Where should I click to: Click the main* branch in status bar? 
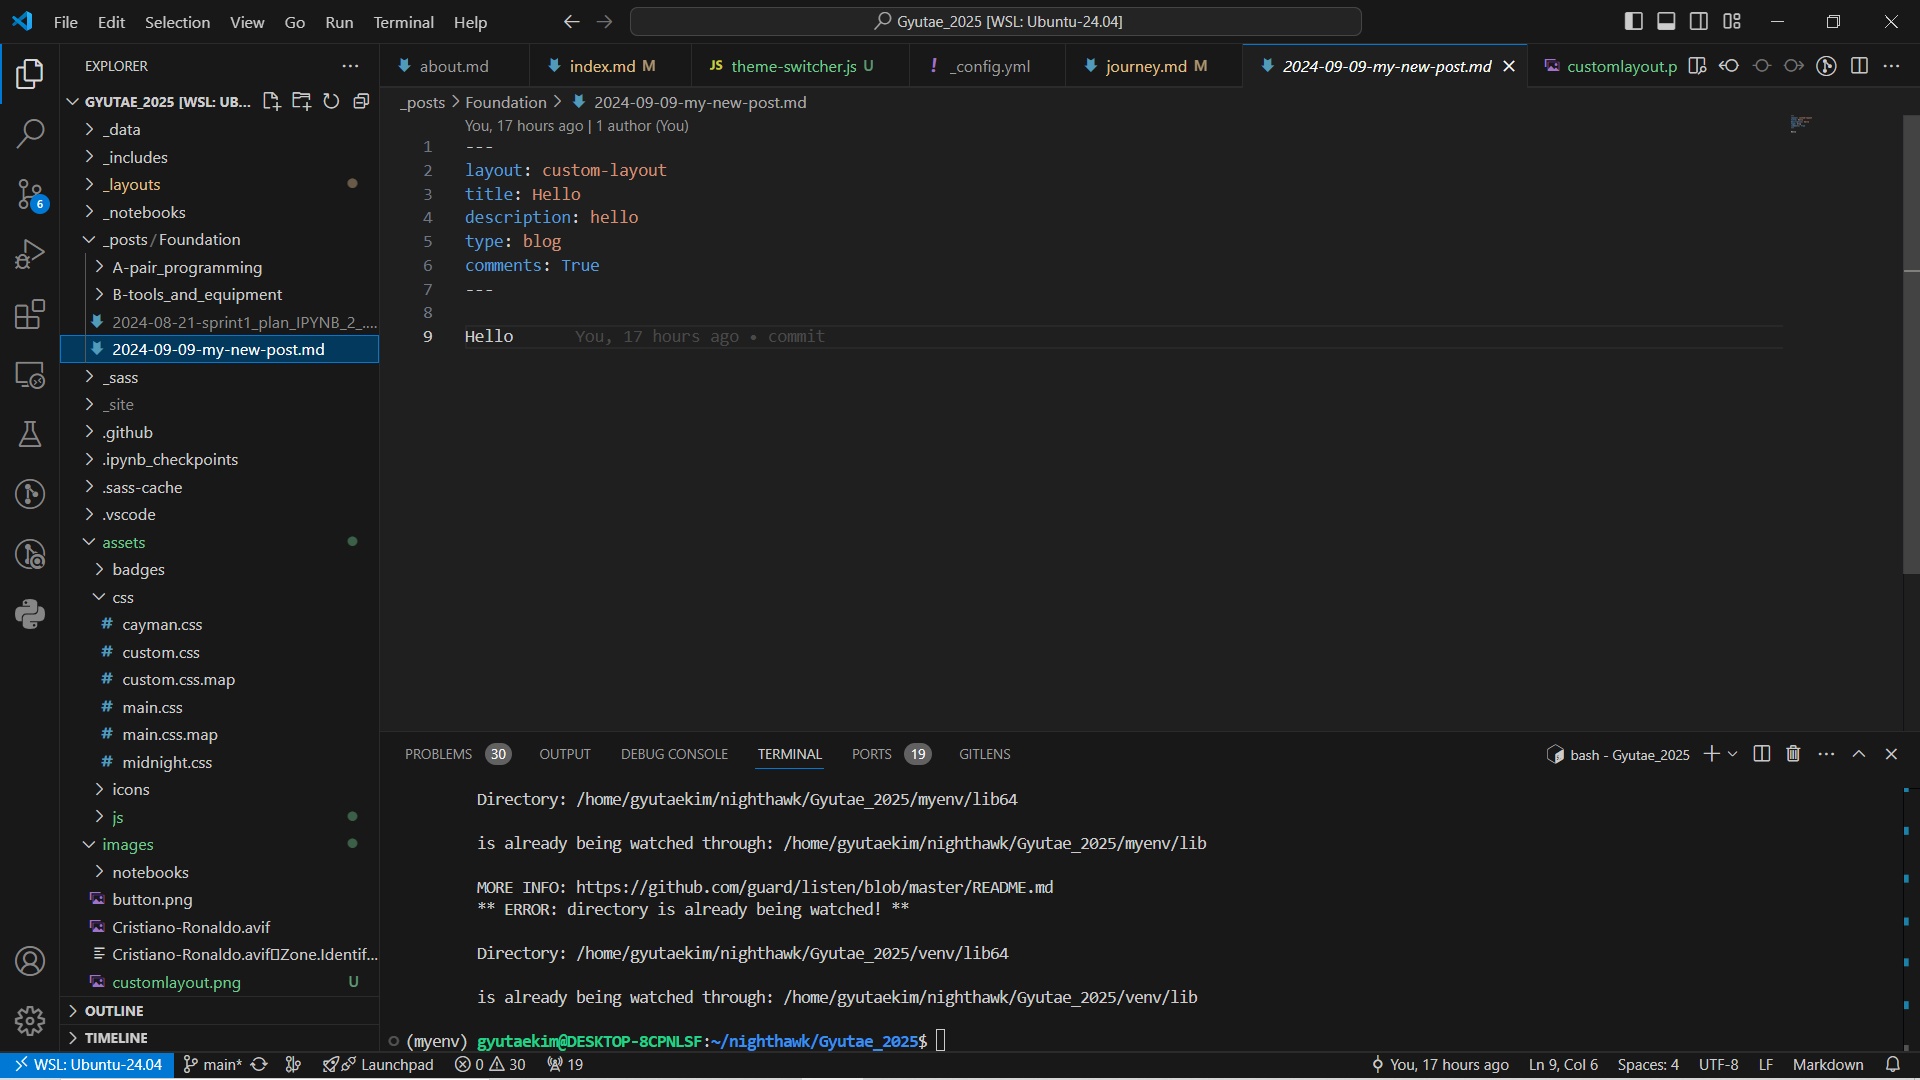click(x=213, y=1064)
